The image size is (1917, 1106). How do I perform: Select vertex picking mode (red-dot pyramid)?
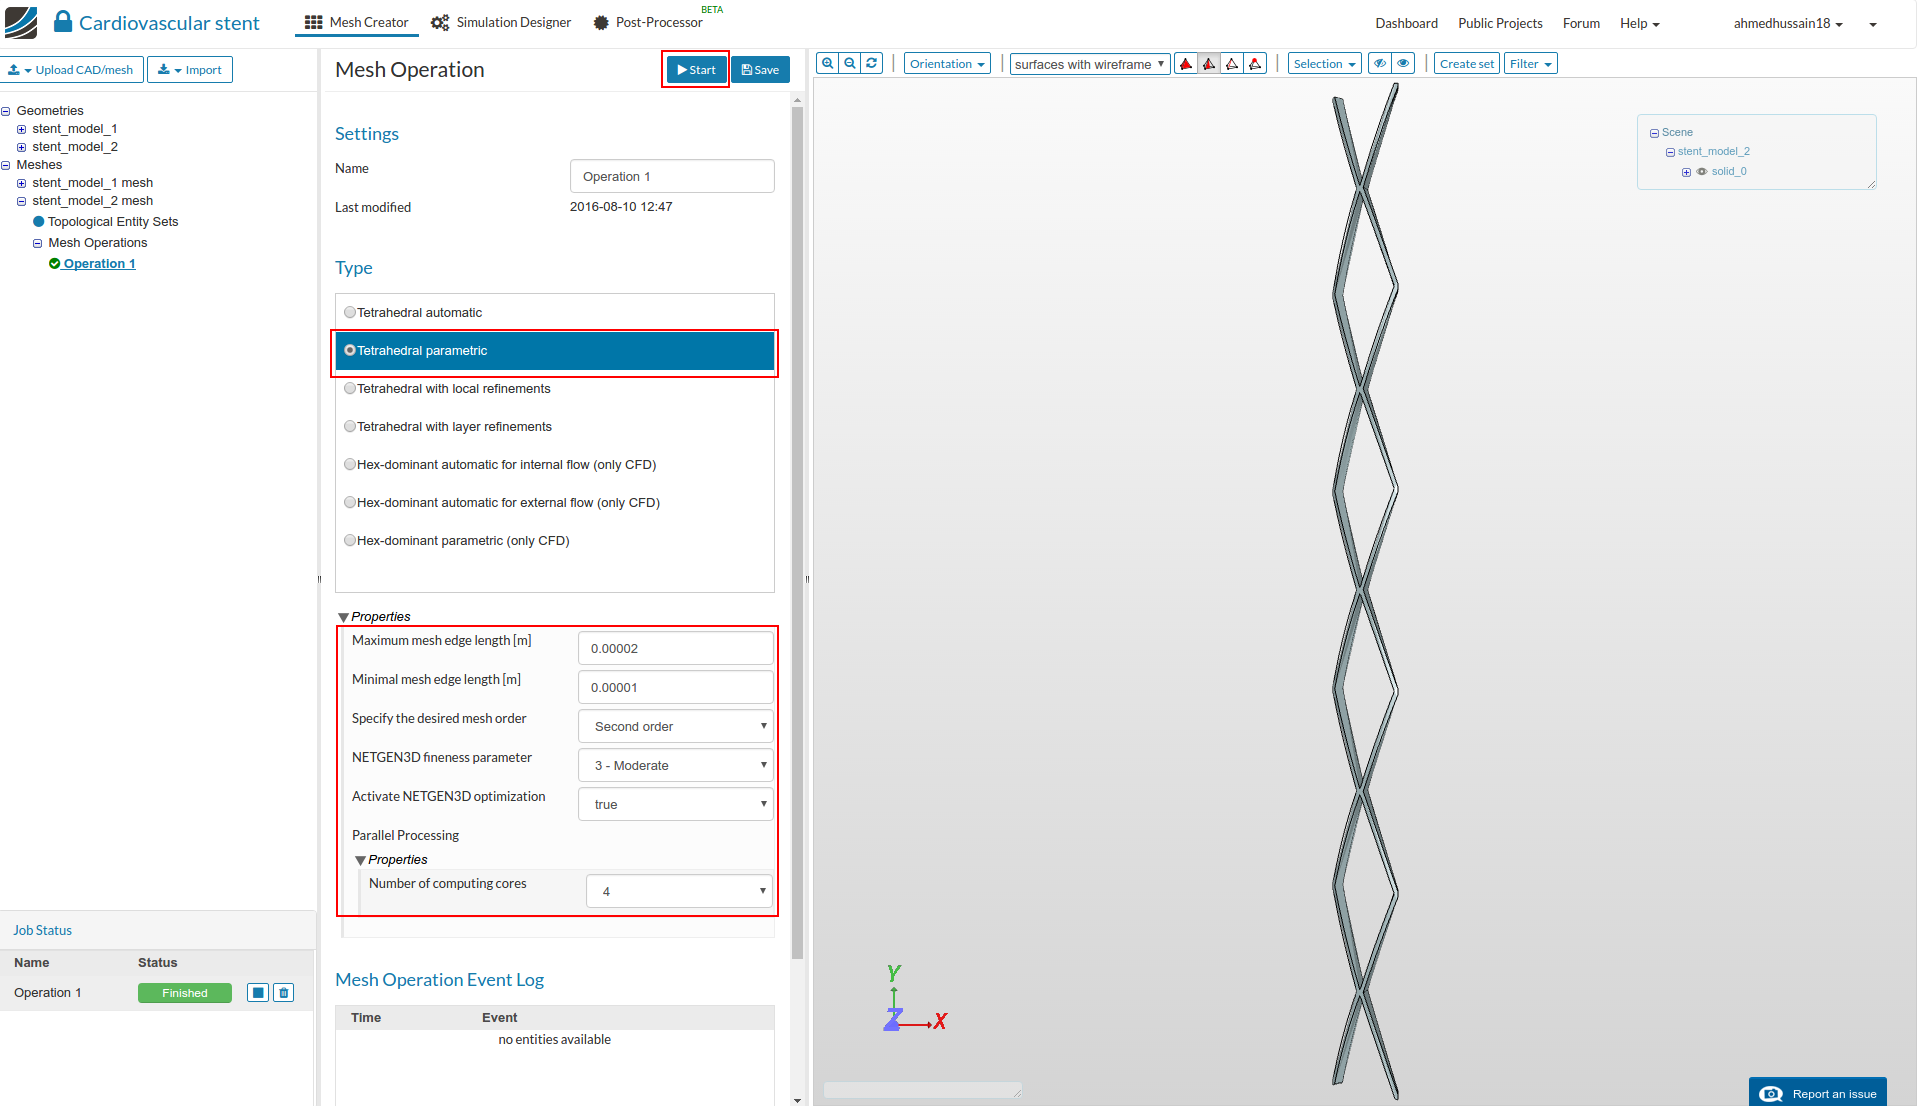coord(1255,64)
